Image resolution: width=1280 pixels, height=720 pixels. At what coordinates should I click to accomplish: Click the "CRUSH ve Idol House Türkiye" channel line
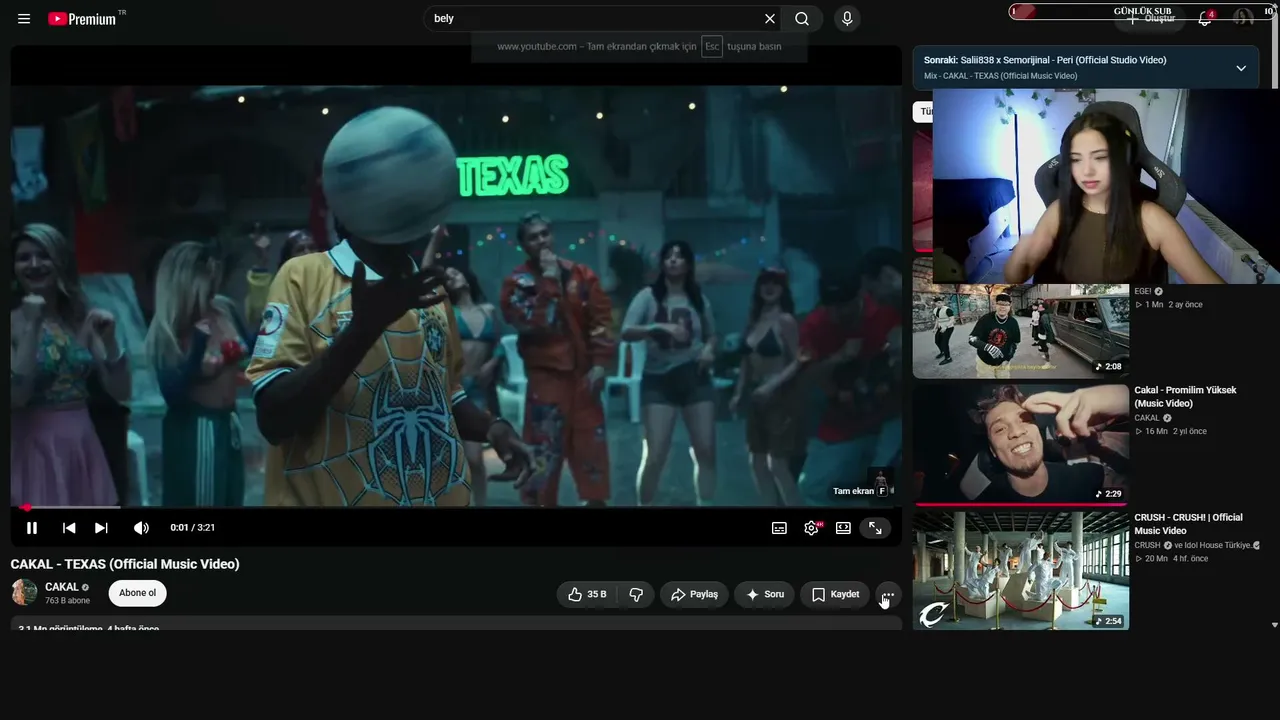click(1197, 545)
